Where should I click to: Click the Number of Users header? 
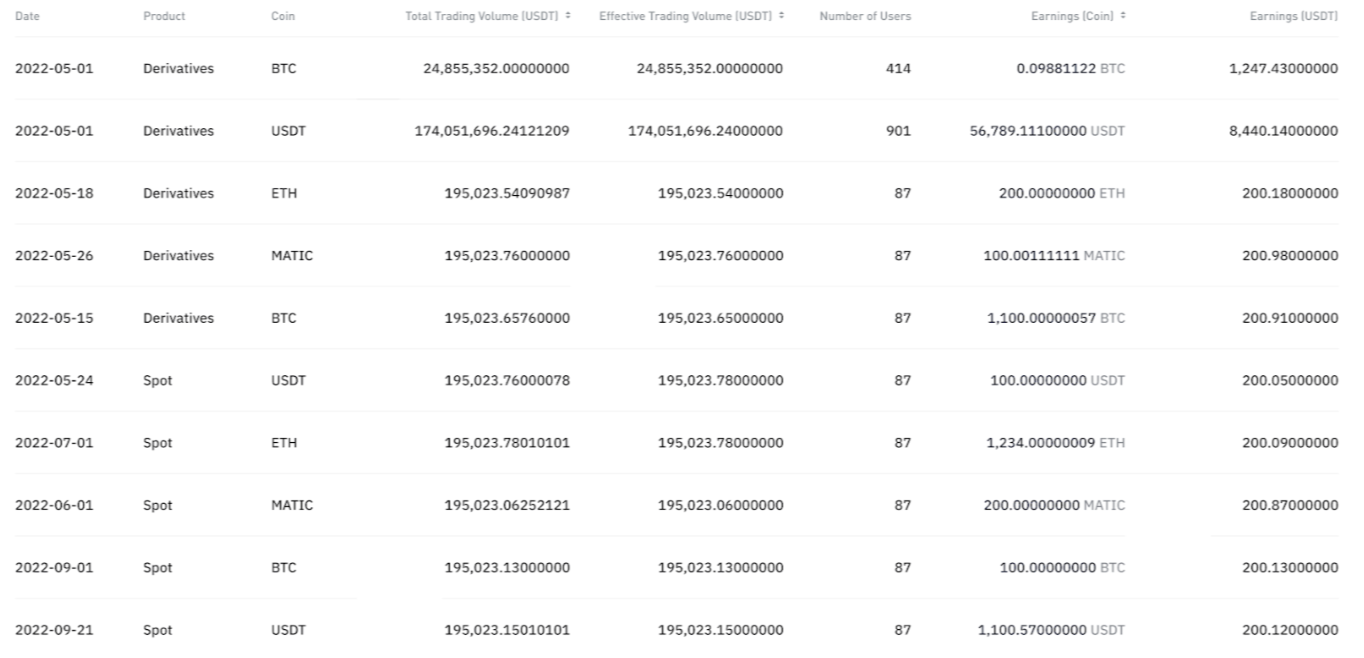[x=865, y=17]
